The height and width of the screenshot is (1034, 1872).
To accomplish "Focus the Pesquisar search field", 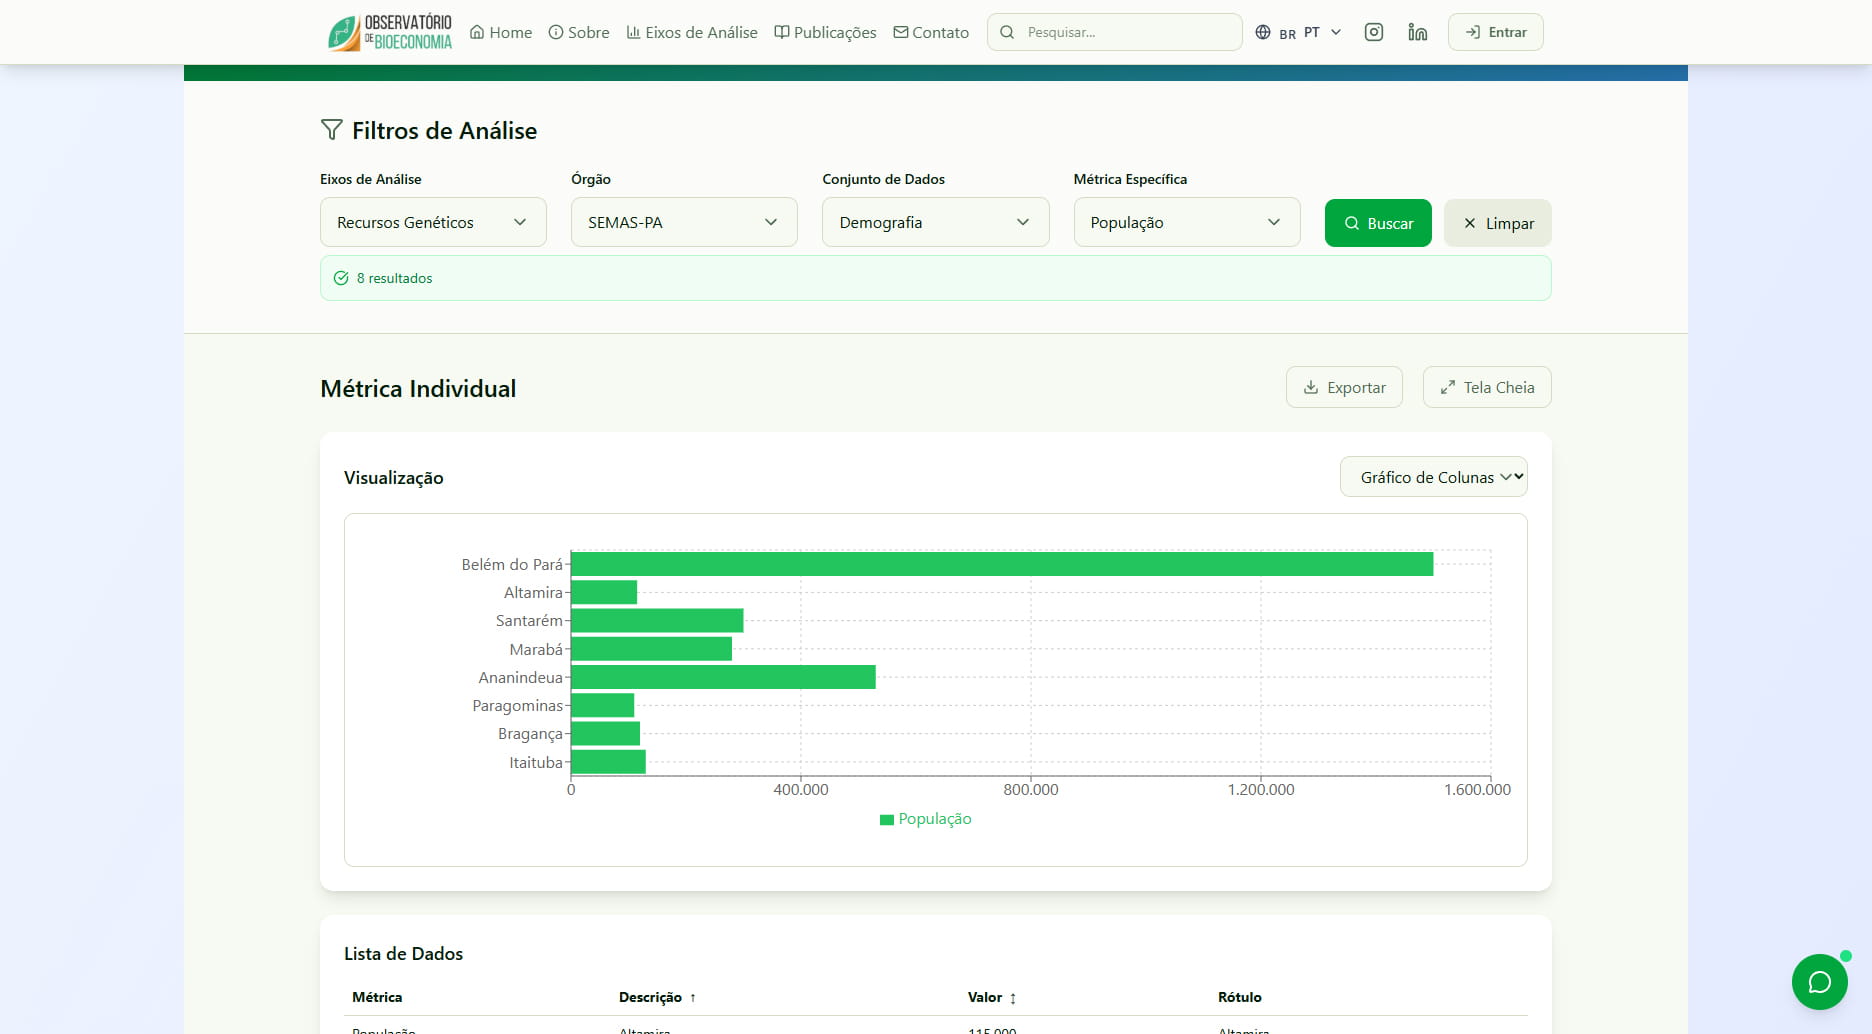I will (1125, 32).
